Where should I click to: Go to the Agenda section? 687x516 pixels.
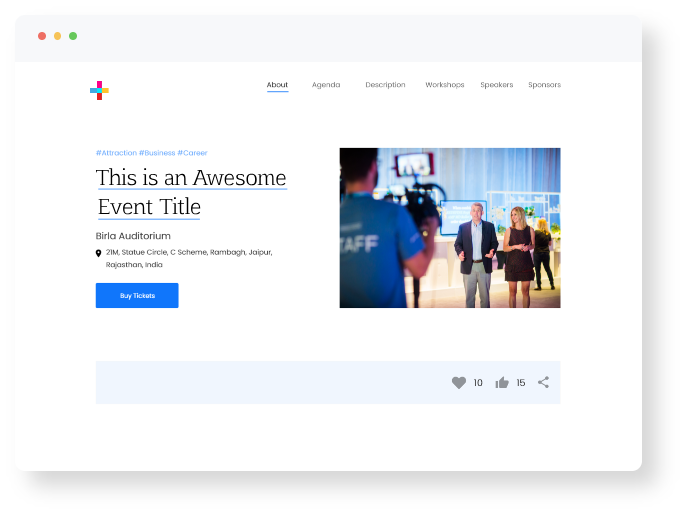[326, 85]
